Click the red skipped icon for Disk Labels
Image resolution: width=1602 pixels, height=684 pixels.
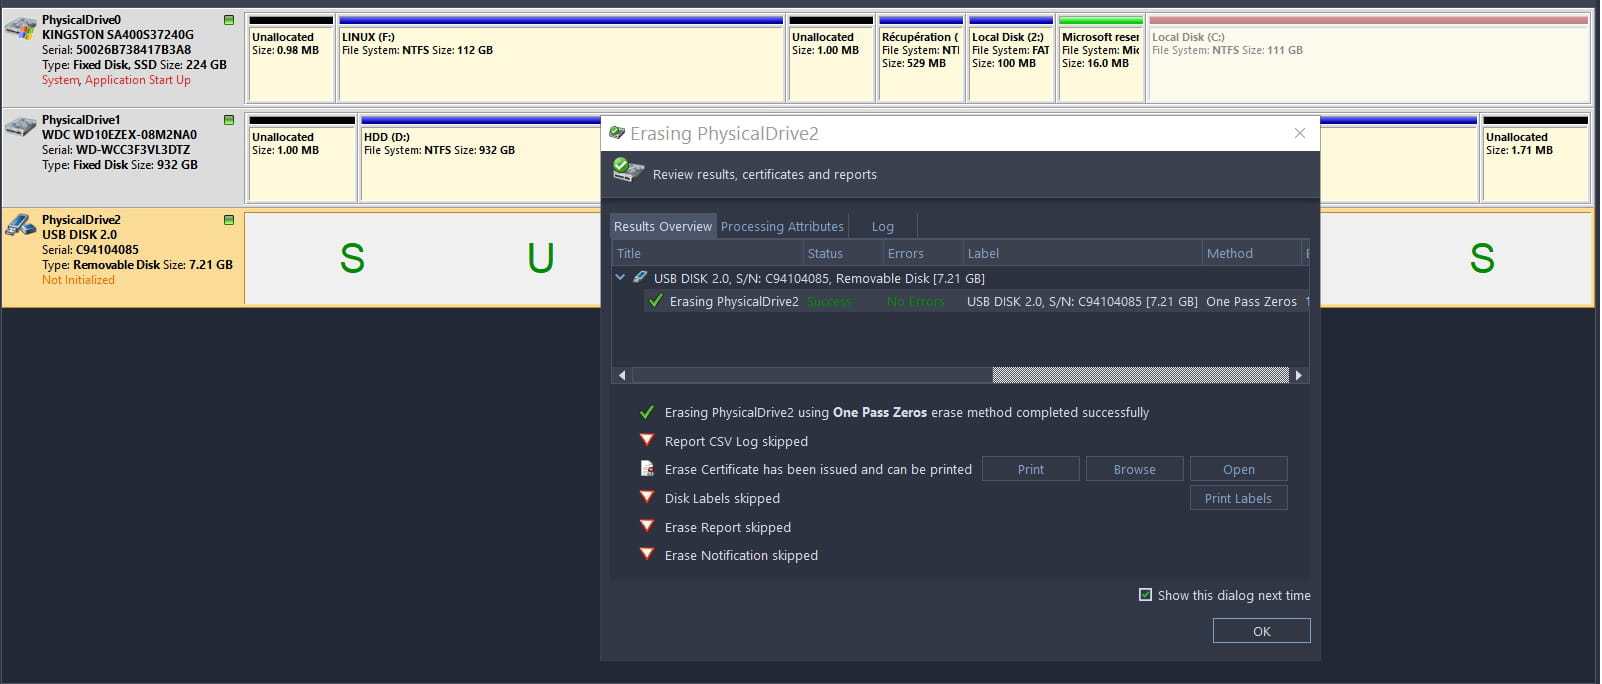647,497
